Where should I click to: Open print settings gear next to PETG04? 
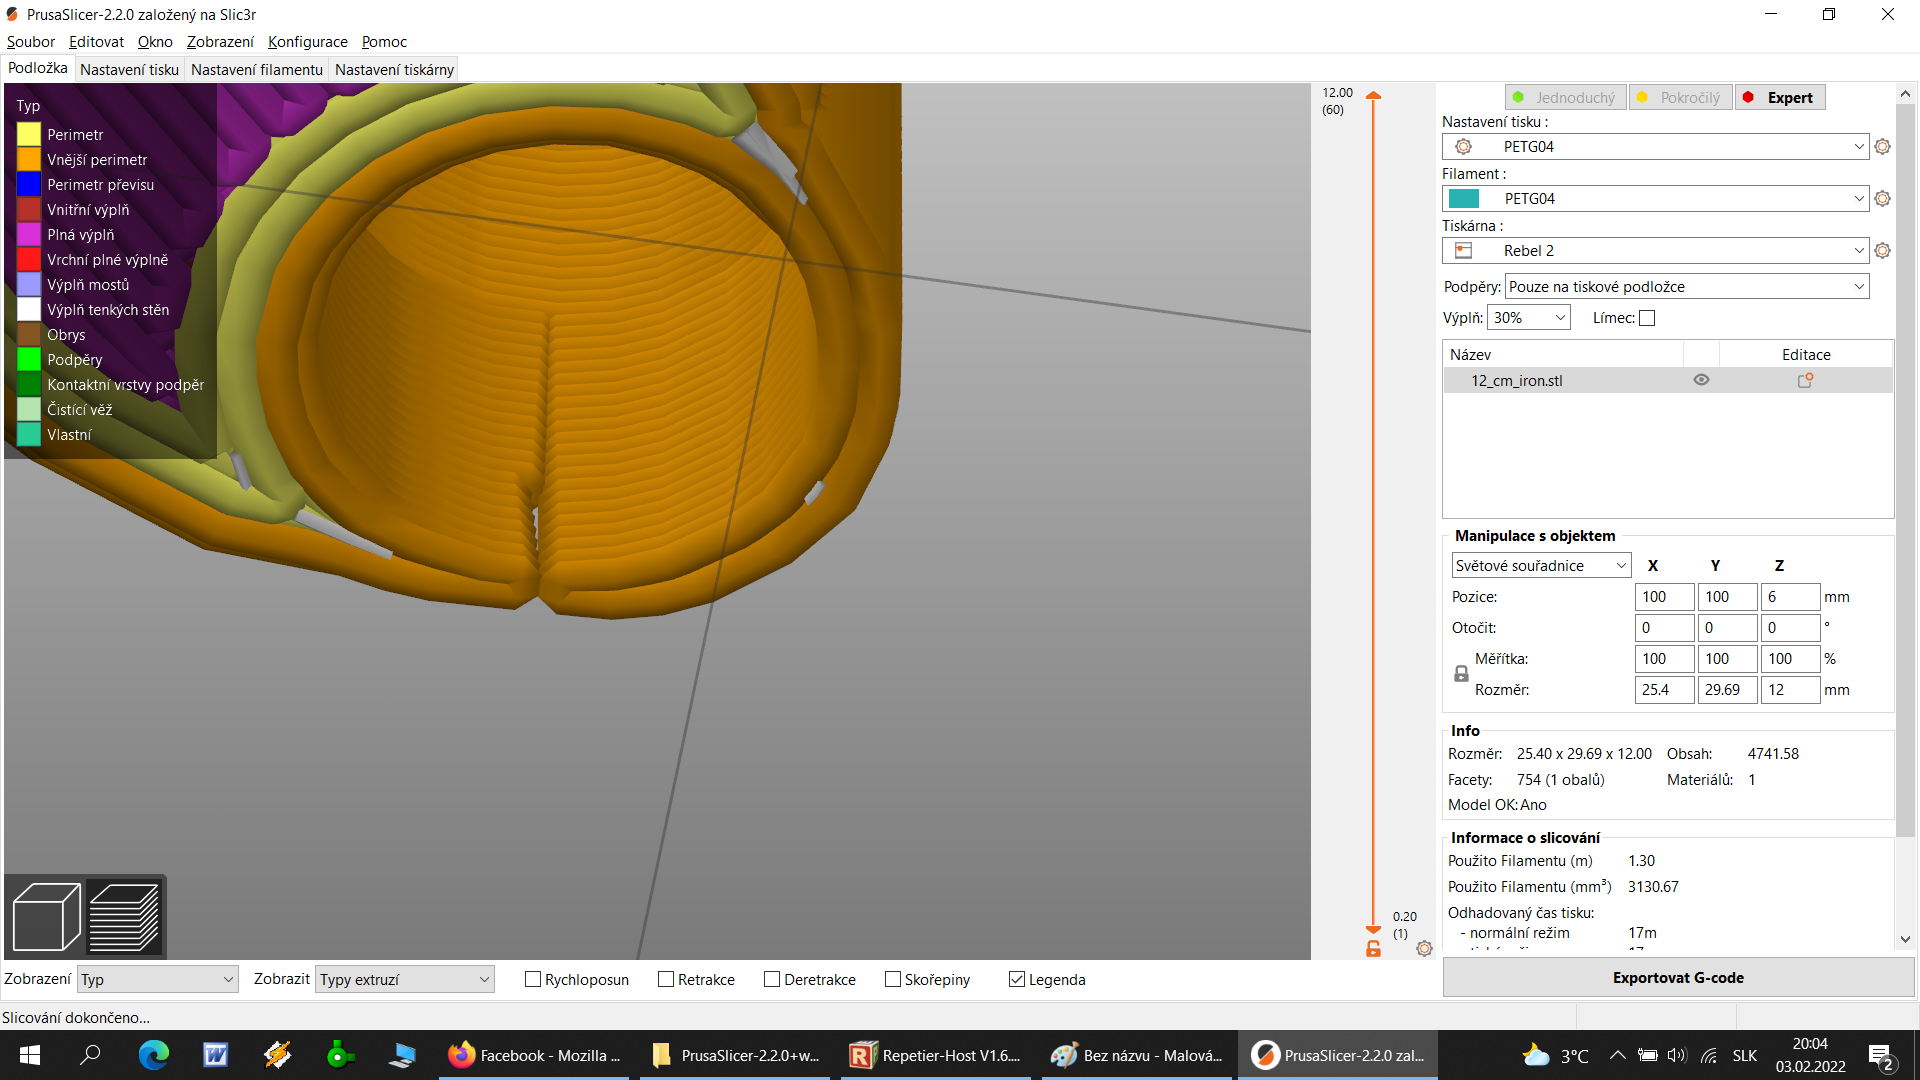coord(1882,147)
